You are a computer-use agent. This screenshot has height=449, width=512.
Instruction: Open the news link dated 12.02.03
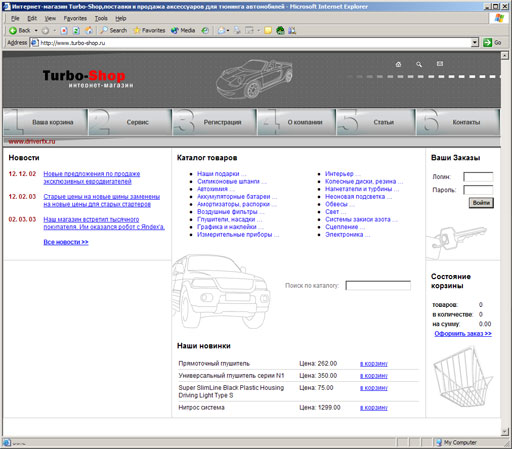102,200
